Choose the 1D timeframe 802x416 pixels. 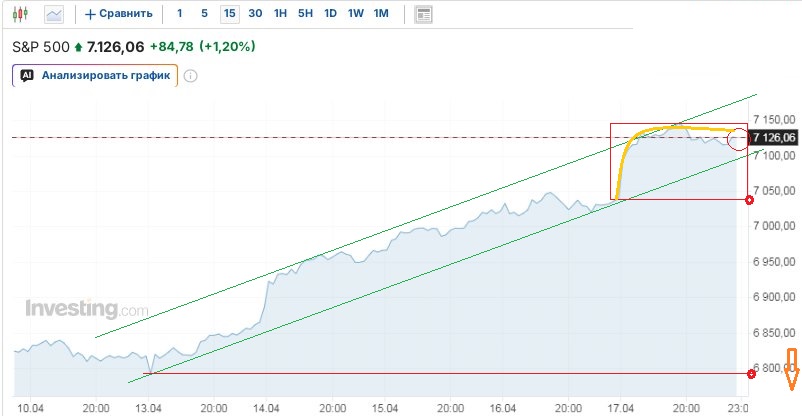click(331, 14)
